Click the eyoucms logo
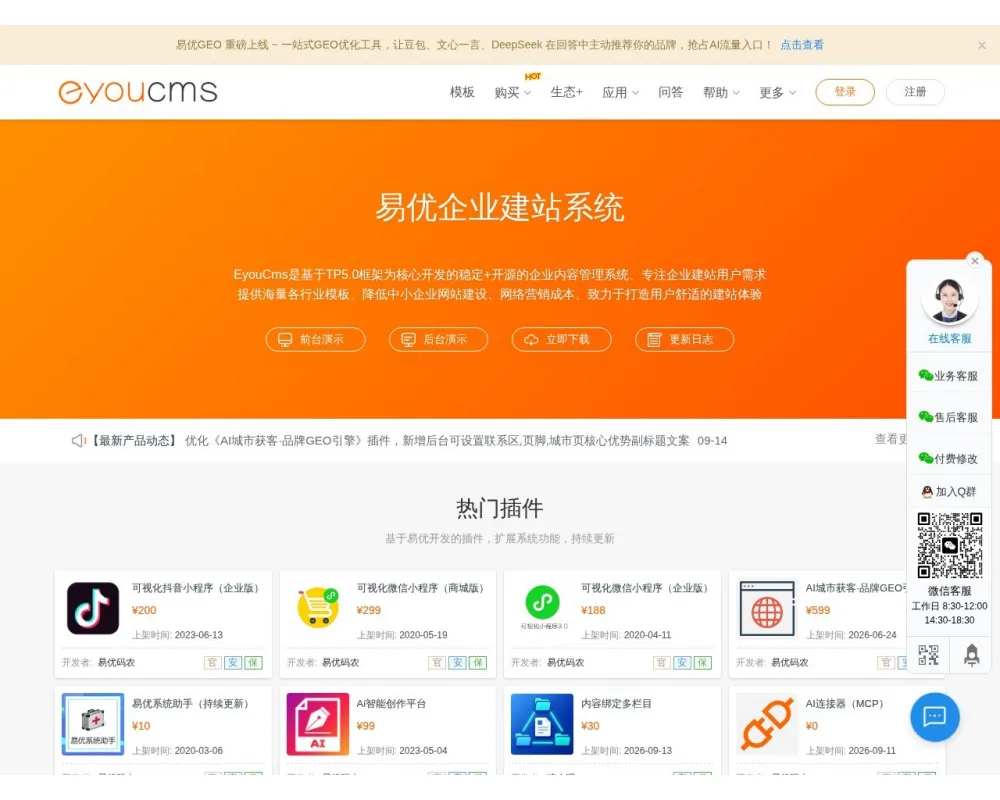Screen dimensions: 1000x800 (138, 92)
